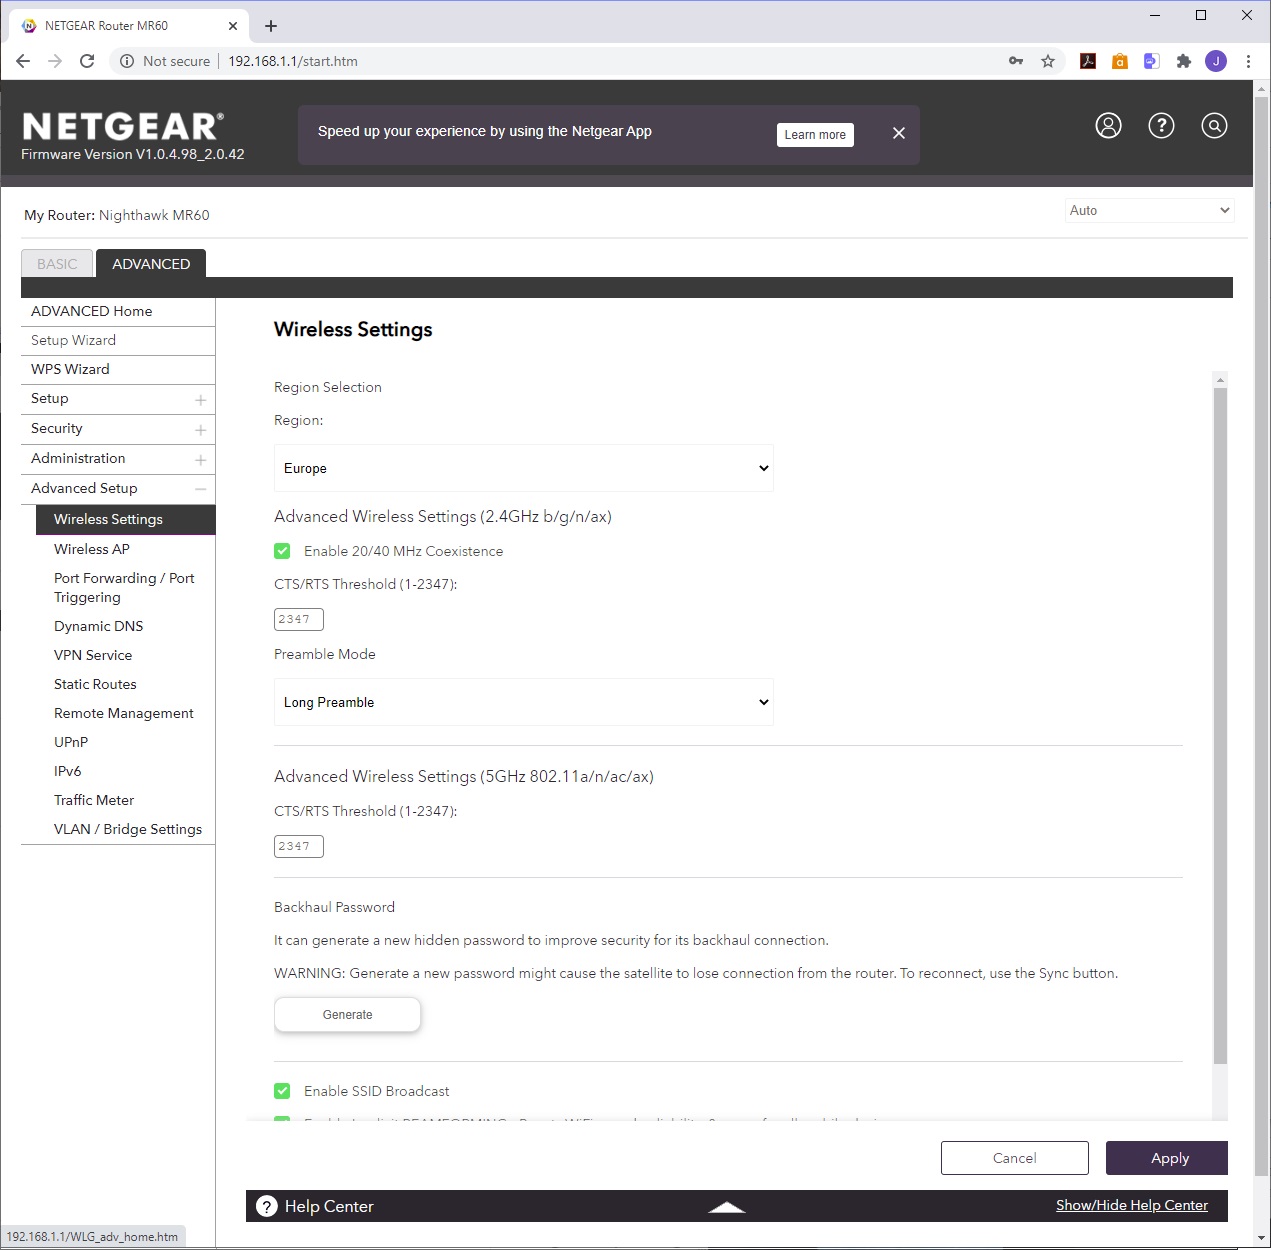Click the browser forward arrow
The width and height of the screenshot is (1271, 1250).
pyautogui.click(x=55, y=61)
